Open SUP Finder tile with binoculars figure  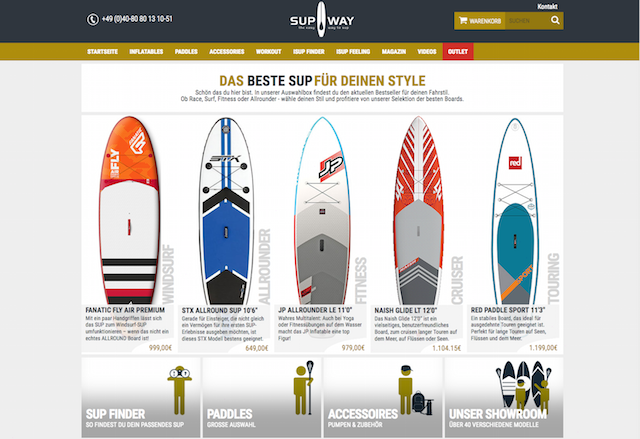[x=141, y=397]
